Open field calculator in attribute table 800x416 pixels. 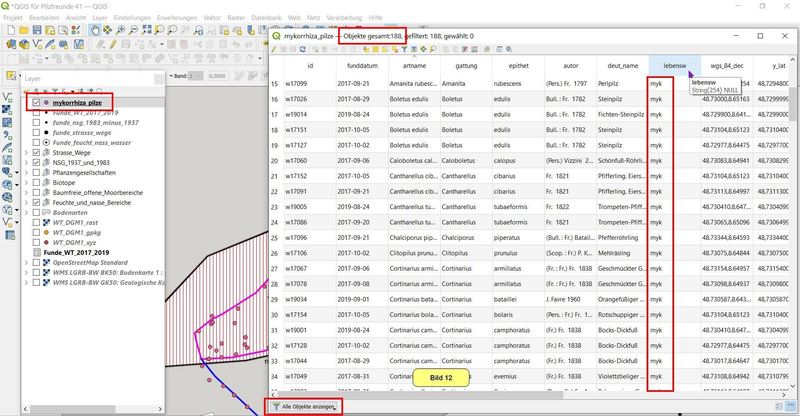pyautogui.click(x=474, y=49)
